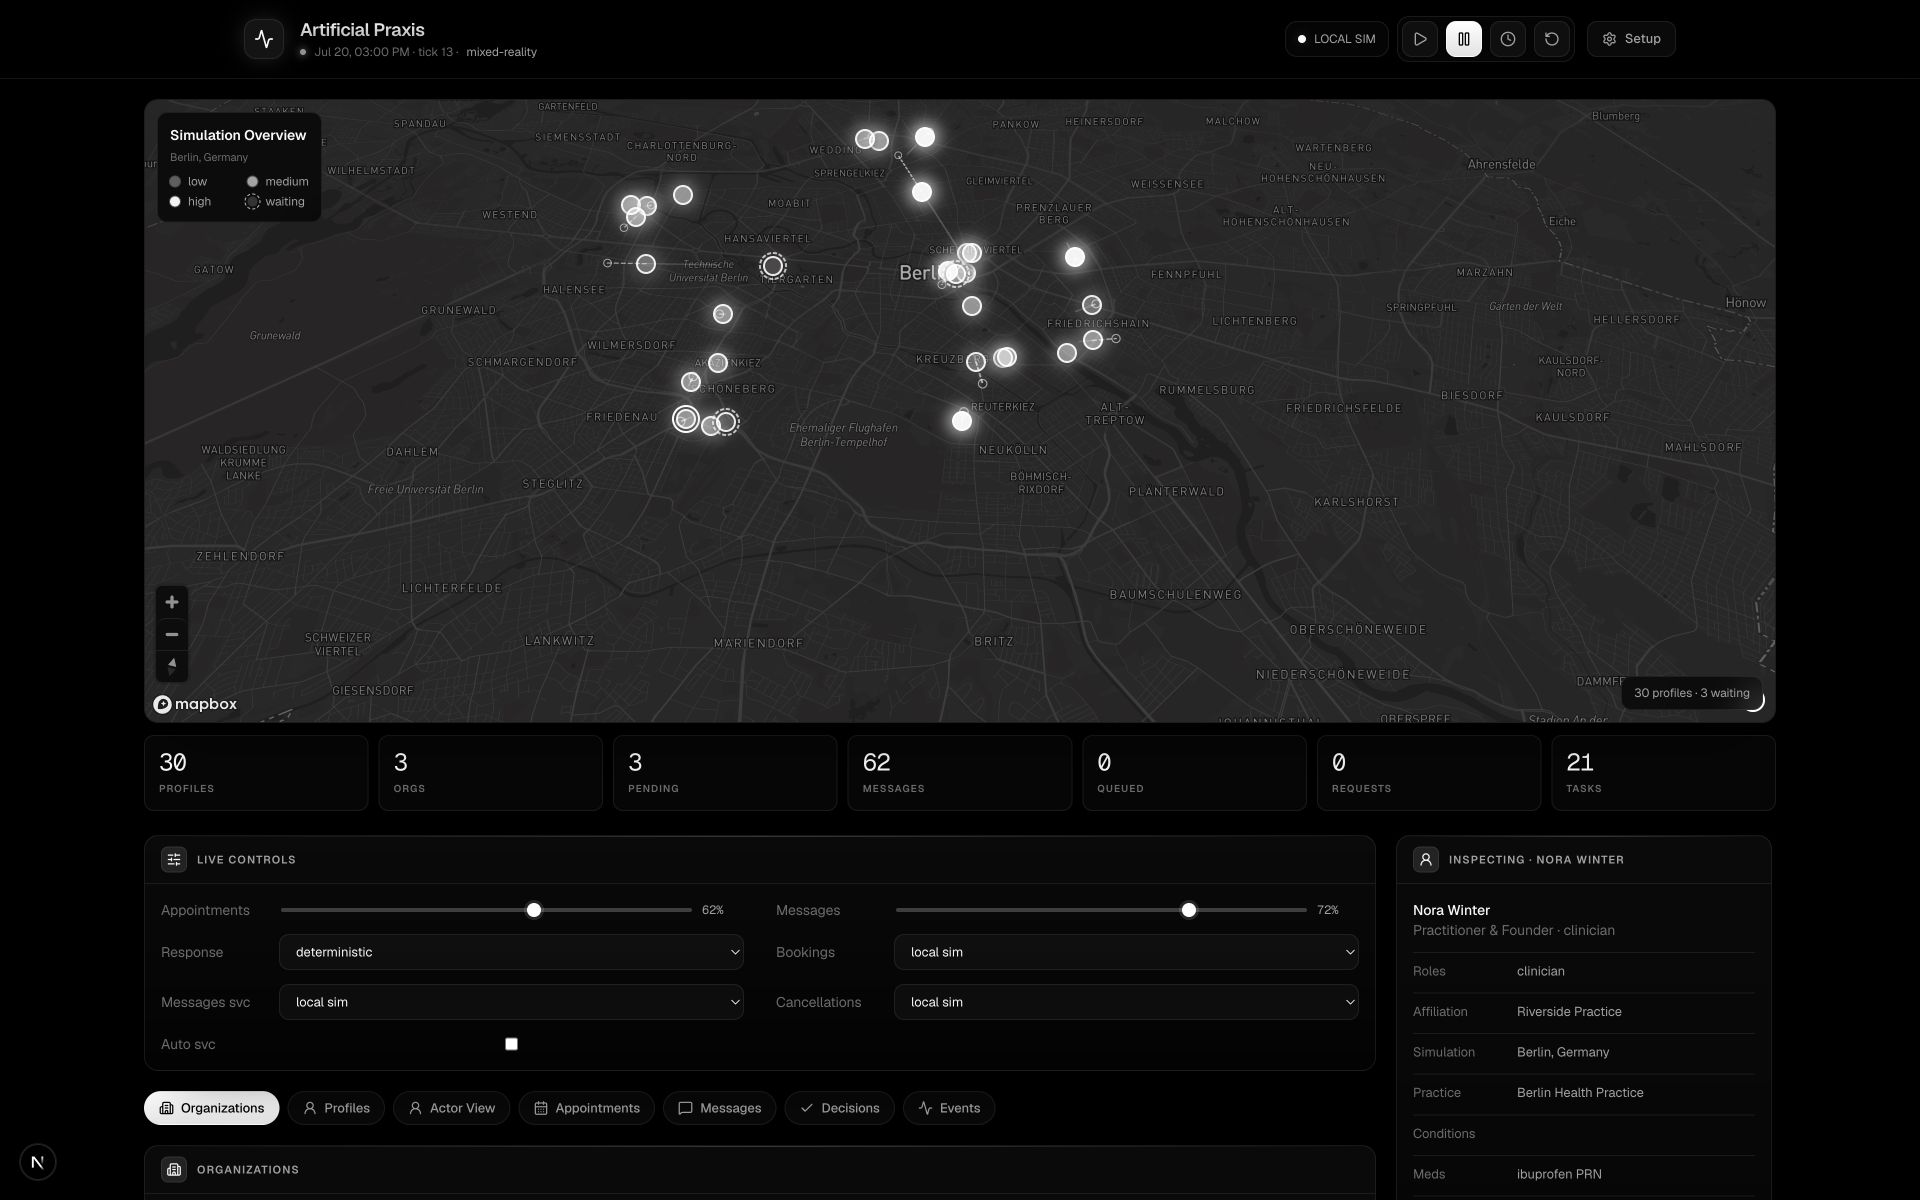Screen dimensions: 1920x1200
Task: Click the 3 Orgs stat card
Action: (490, 773)
